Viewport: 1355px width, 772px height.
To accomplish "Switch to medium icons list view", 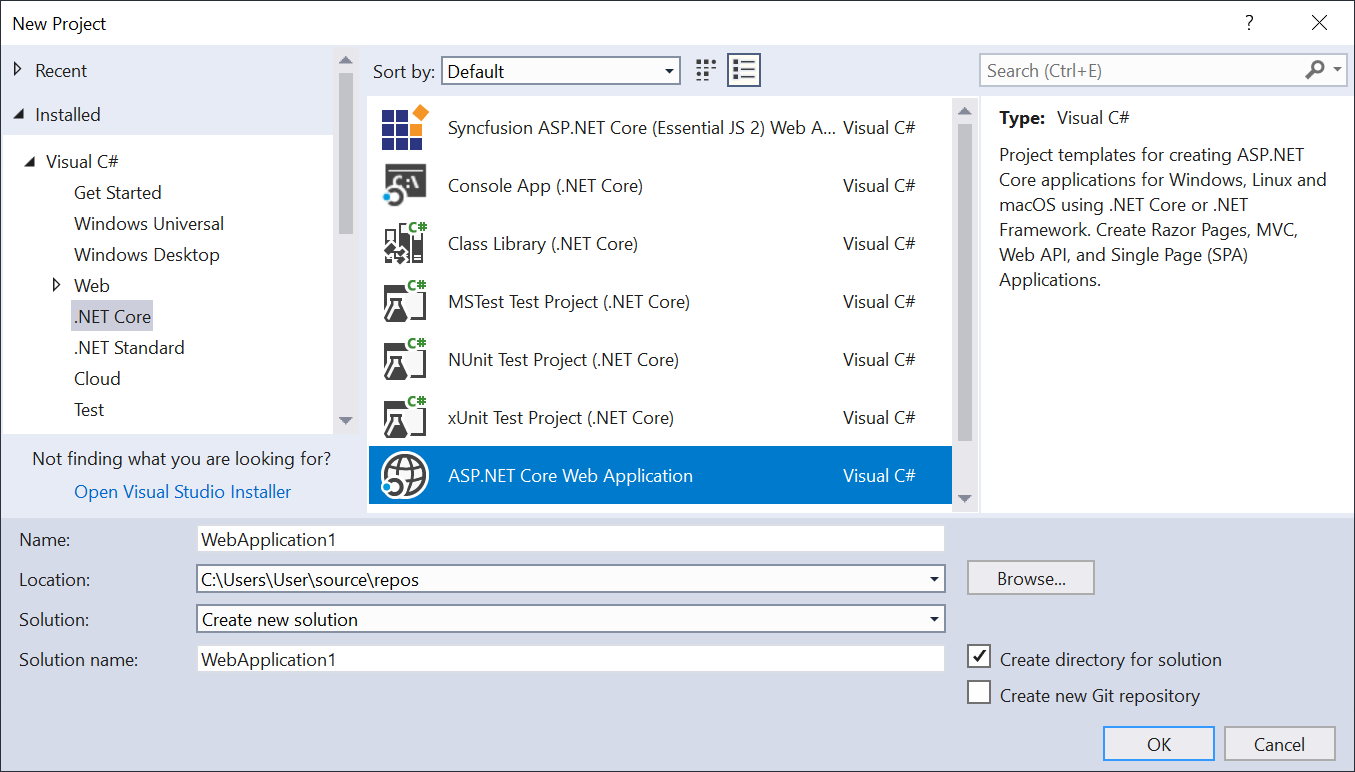I will point(743,70).
